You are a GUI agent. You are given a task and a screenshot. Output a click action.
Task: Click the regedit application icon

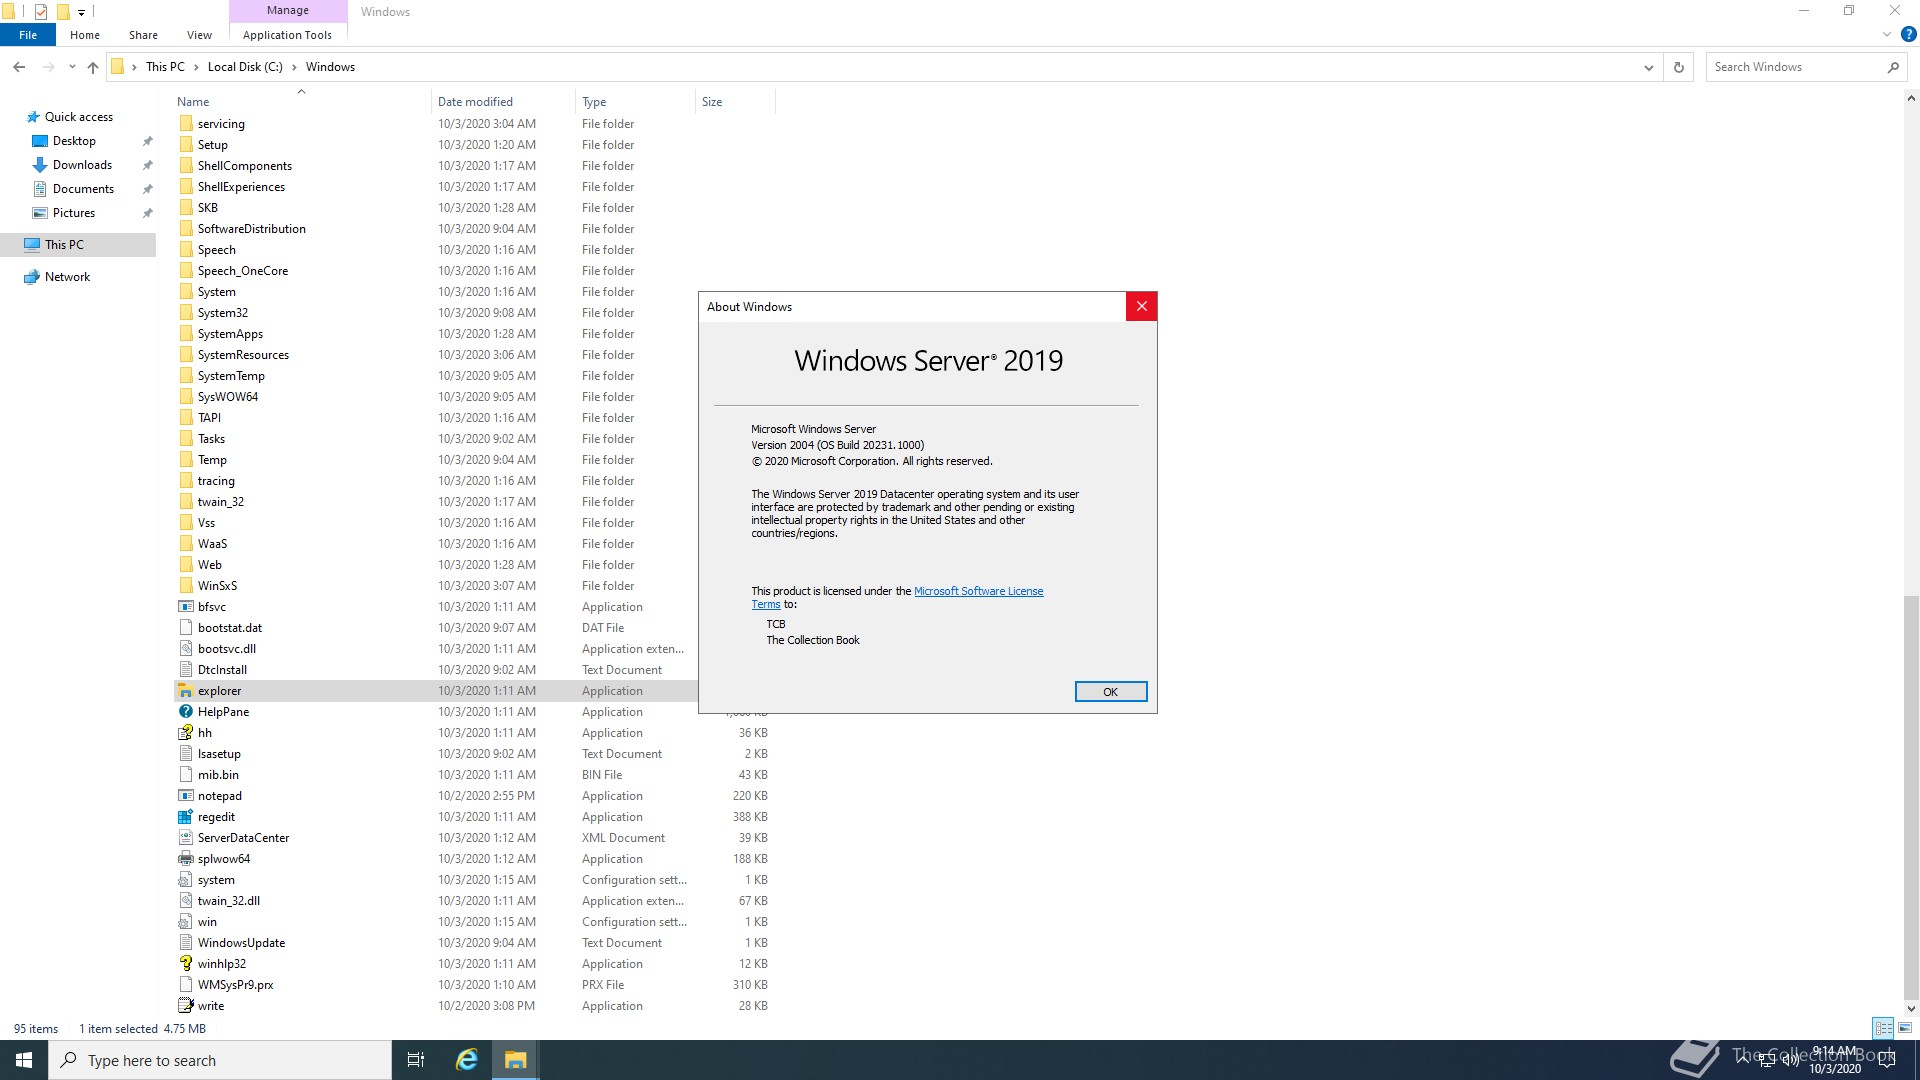tap(185, 817)
